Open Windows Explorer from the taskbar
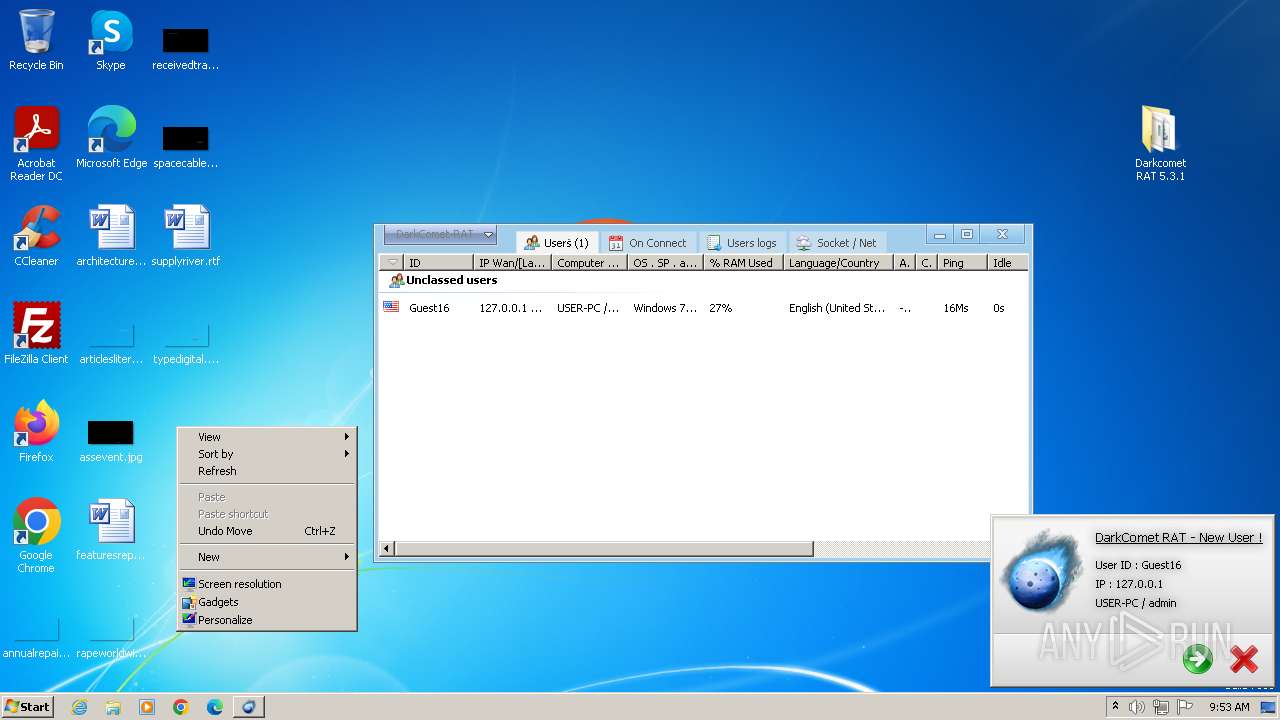The image size is (1280, 720). click(113, 707)
